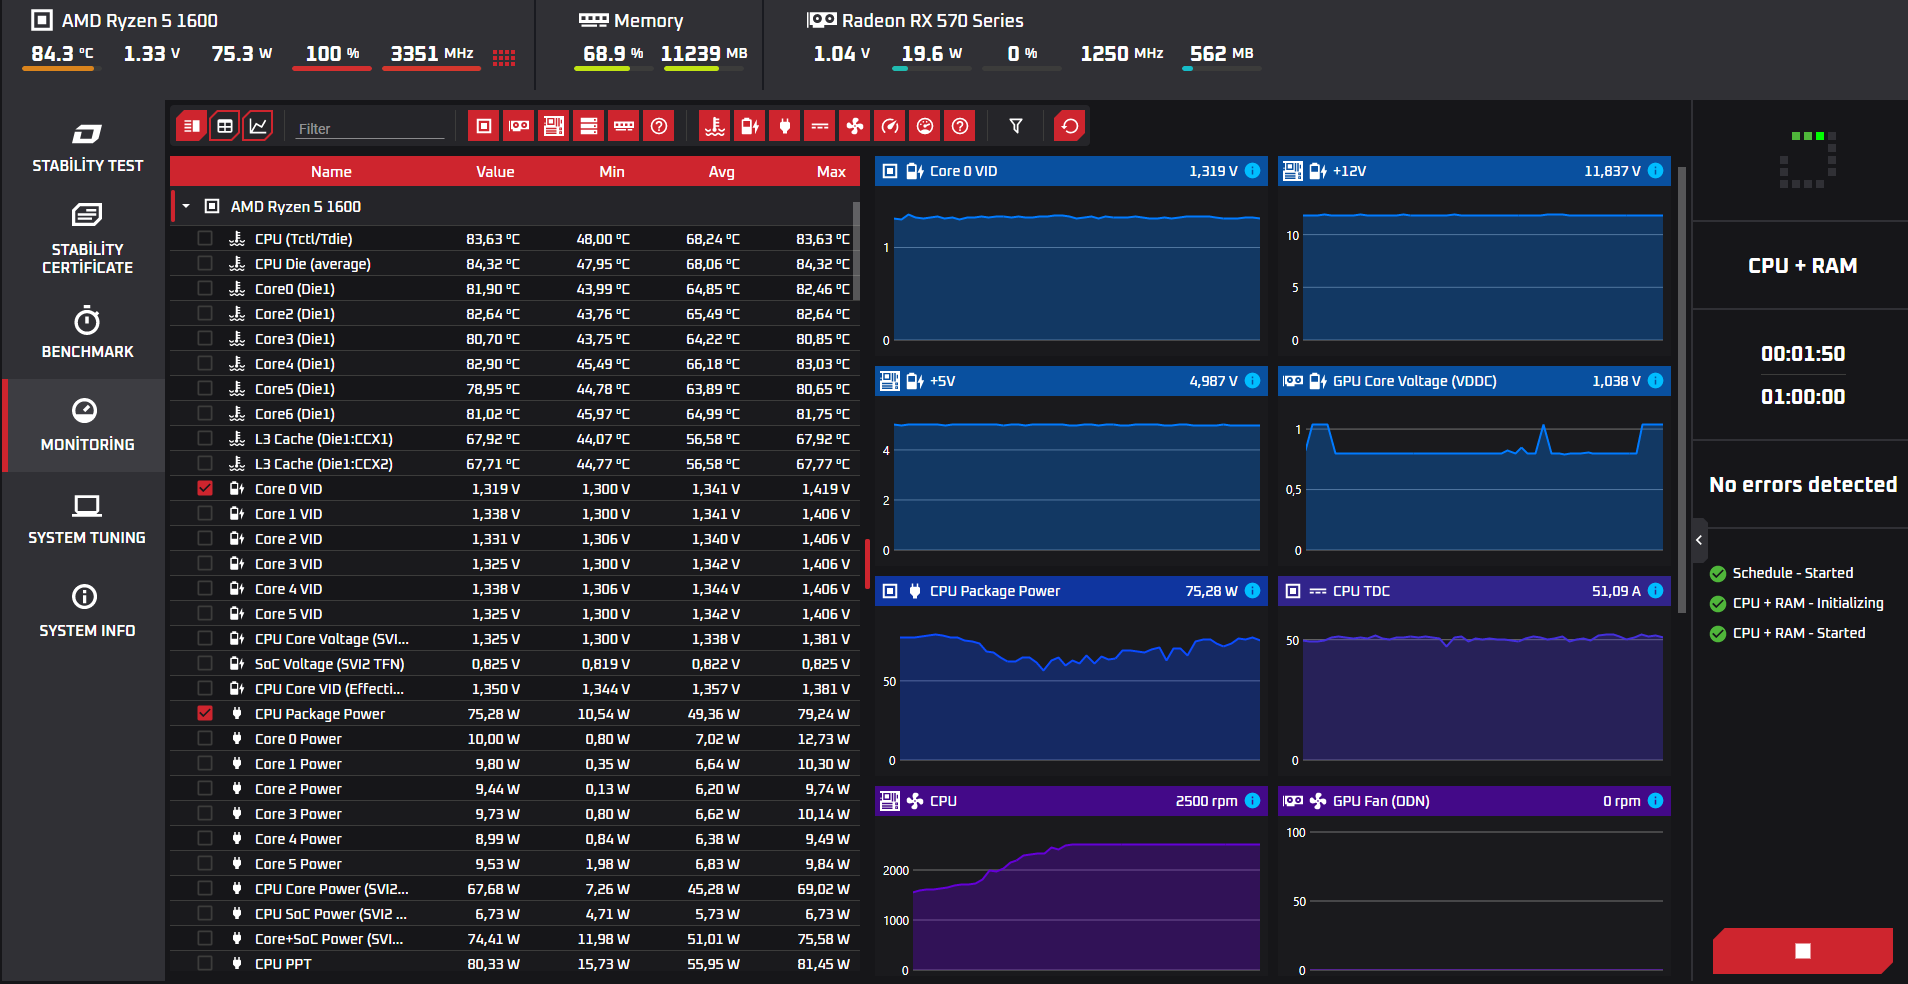Toggle fan sensors filter icon

pyautogui.click(x=854, y=126)
